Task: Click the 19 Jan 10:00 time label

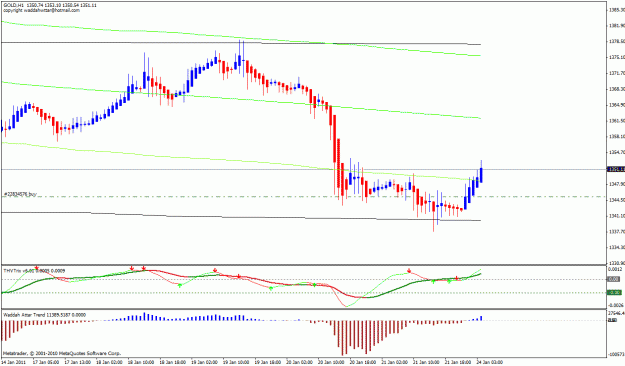Action: (236, 362)
